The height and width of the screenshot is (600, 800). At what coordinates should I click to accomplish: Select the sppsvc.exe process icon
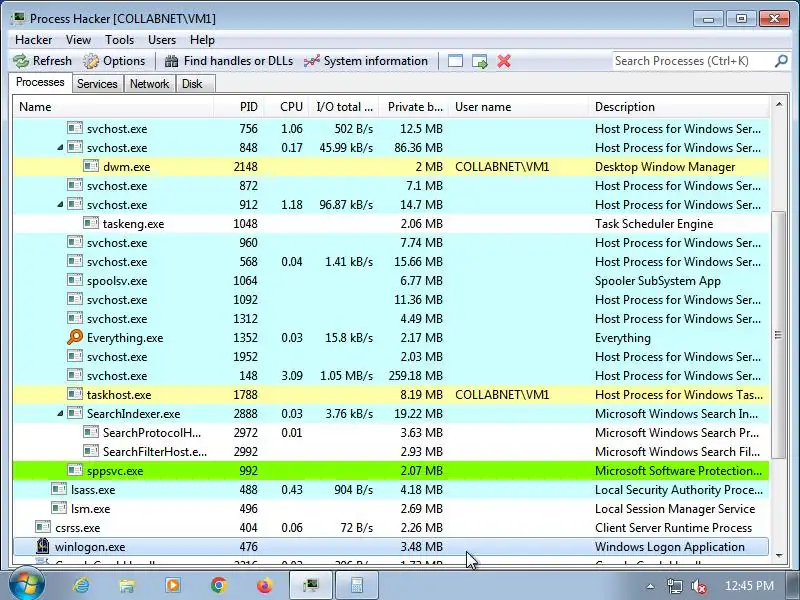pyautogui.click(x=74, y=470)
